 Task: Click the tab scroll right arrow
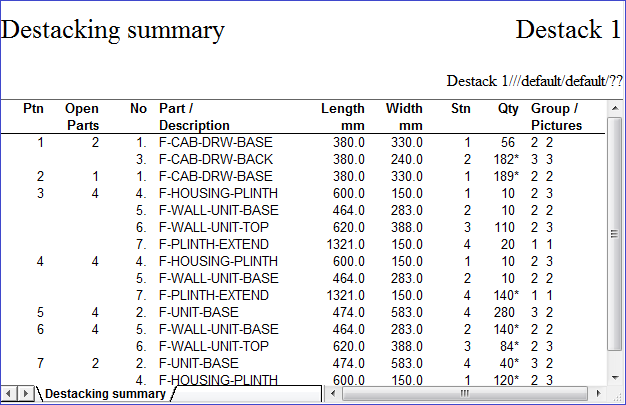pyautogui.click(x=25, y=394)
